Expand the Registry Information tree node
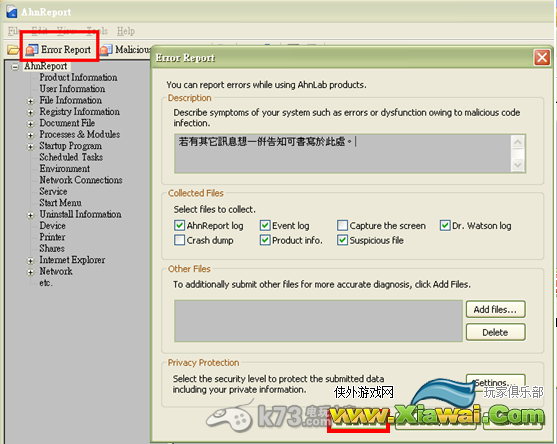Viewport: 557px width, 444px height. [x=31, y=113]
